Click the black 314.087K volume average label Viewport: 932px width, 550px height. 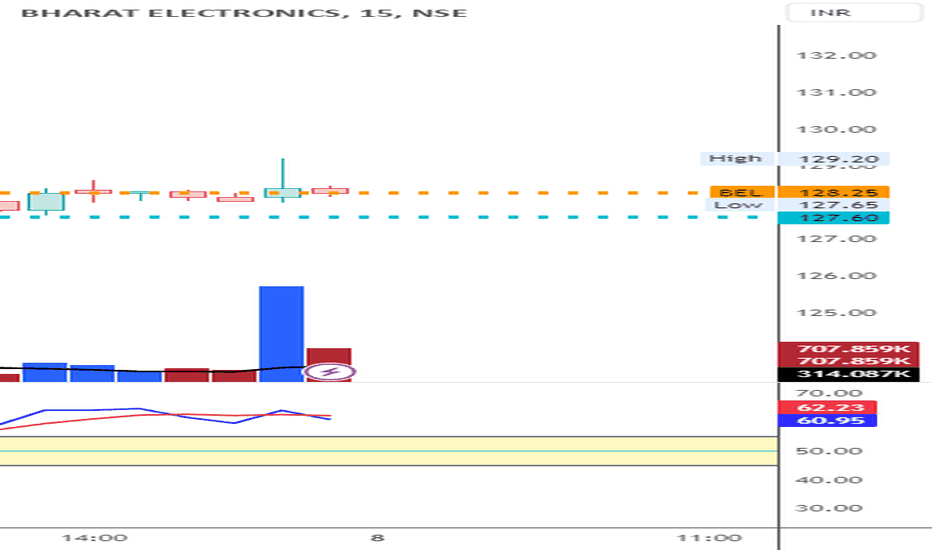(x=848, y=374)
